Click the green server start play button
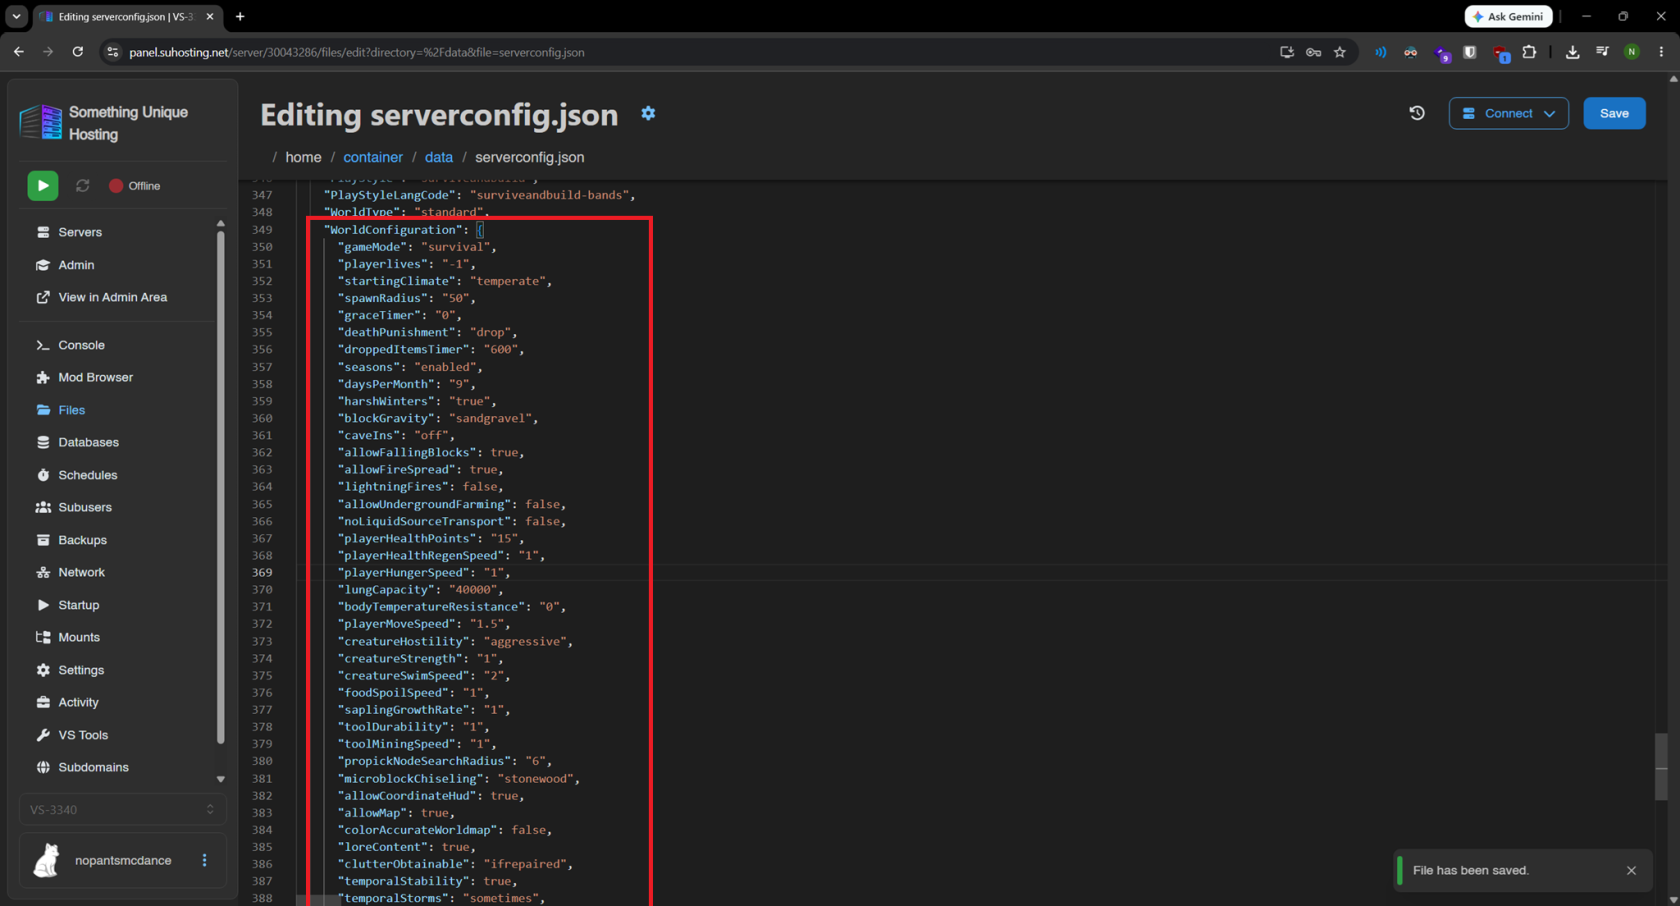 (43, 186)
